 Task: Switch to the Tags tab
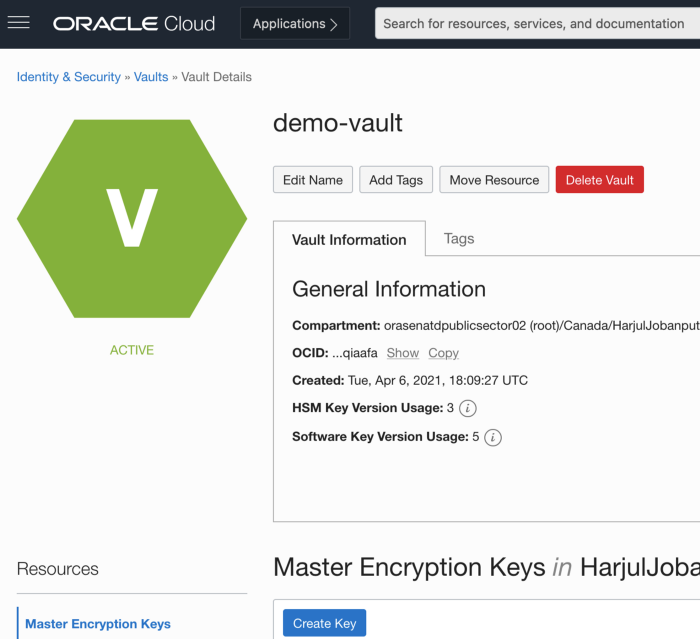pos(459,239)
